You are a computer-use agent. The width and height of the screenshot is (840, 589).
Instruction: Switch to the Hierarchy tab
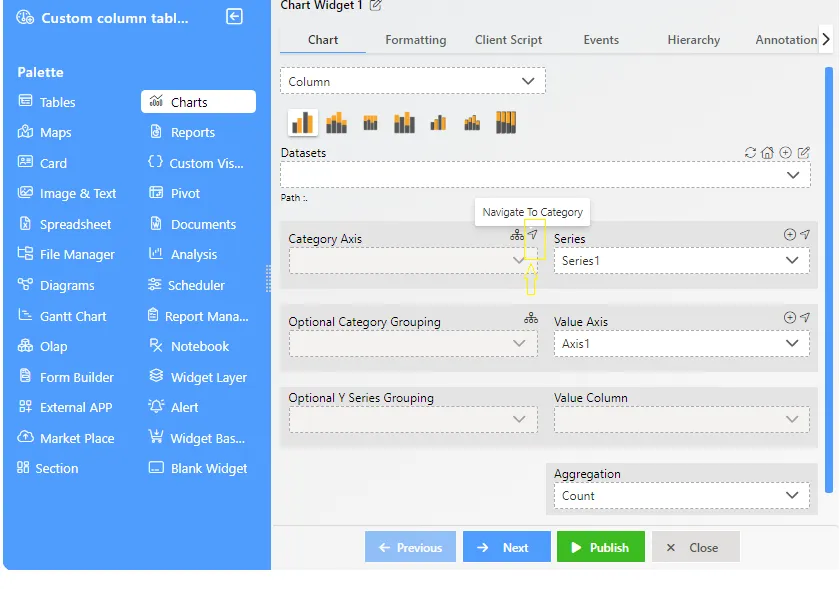(x=694, y=40)
